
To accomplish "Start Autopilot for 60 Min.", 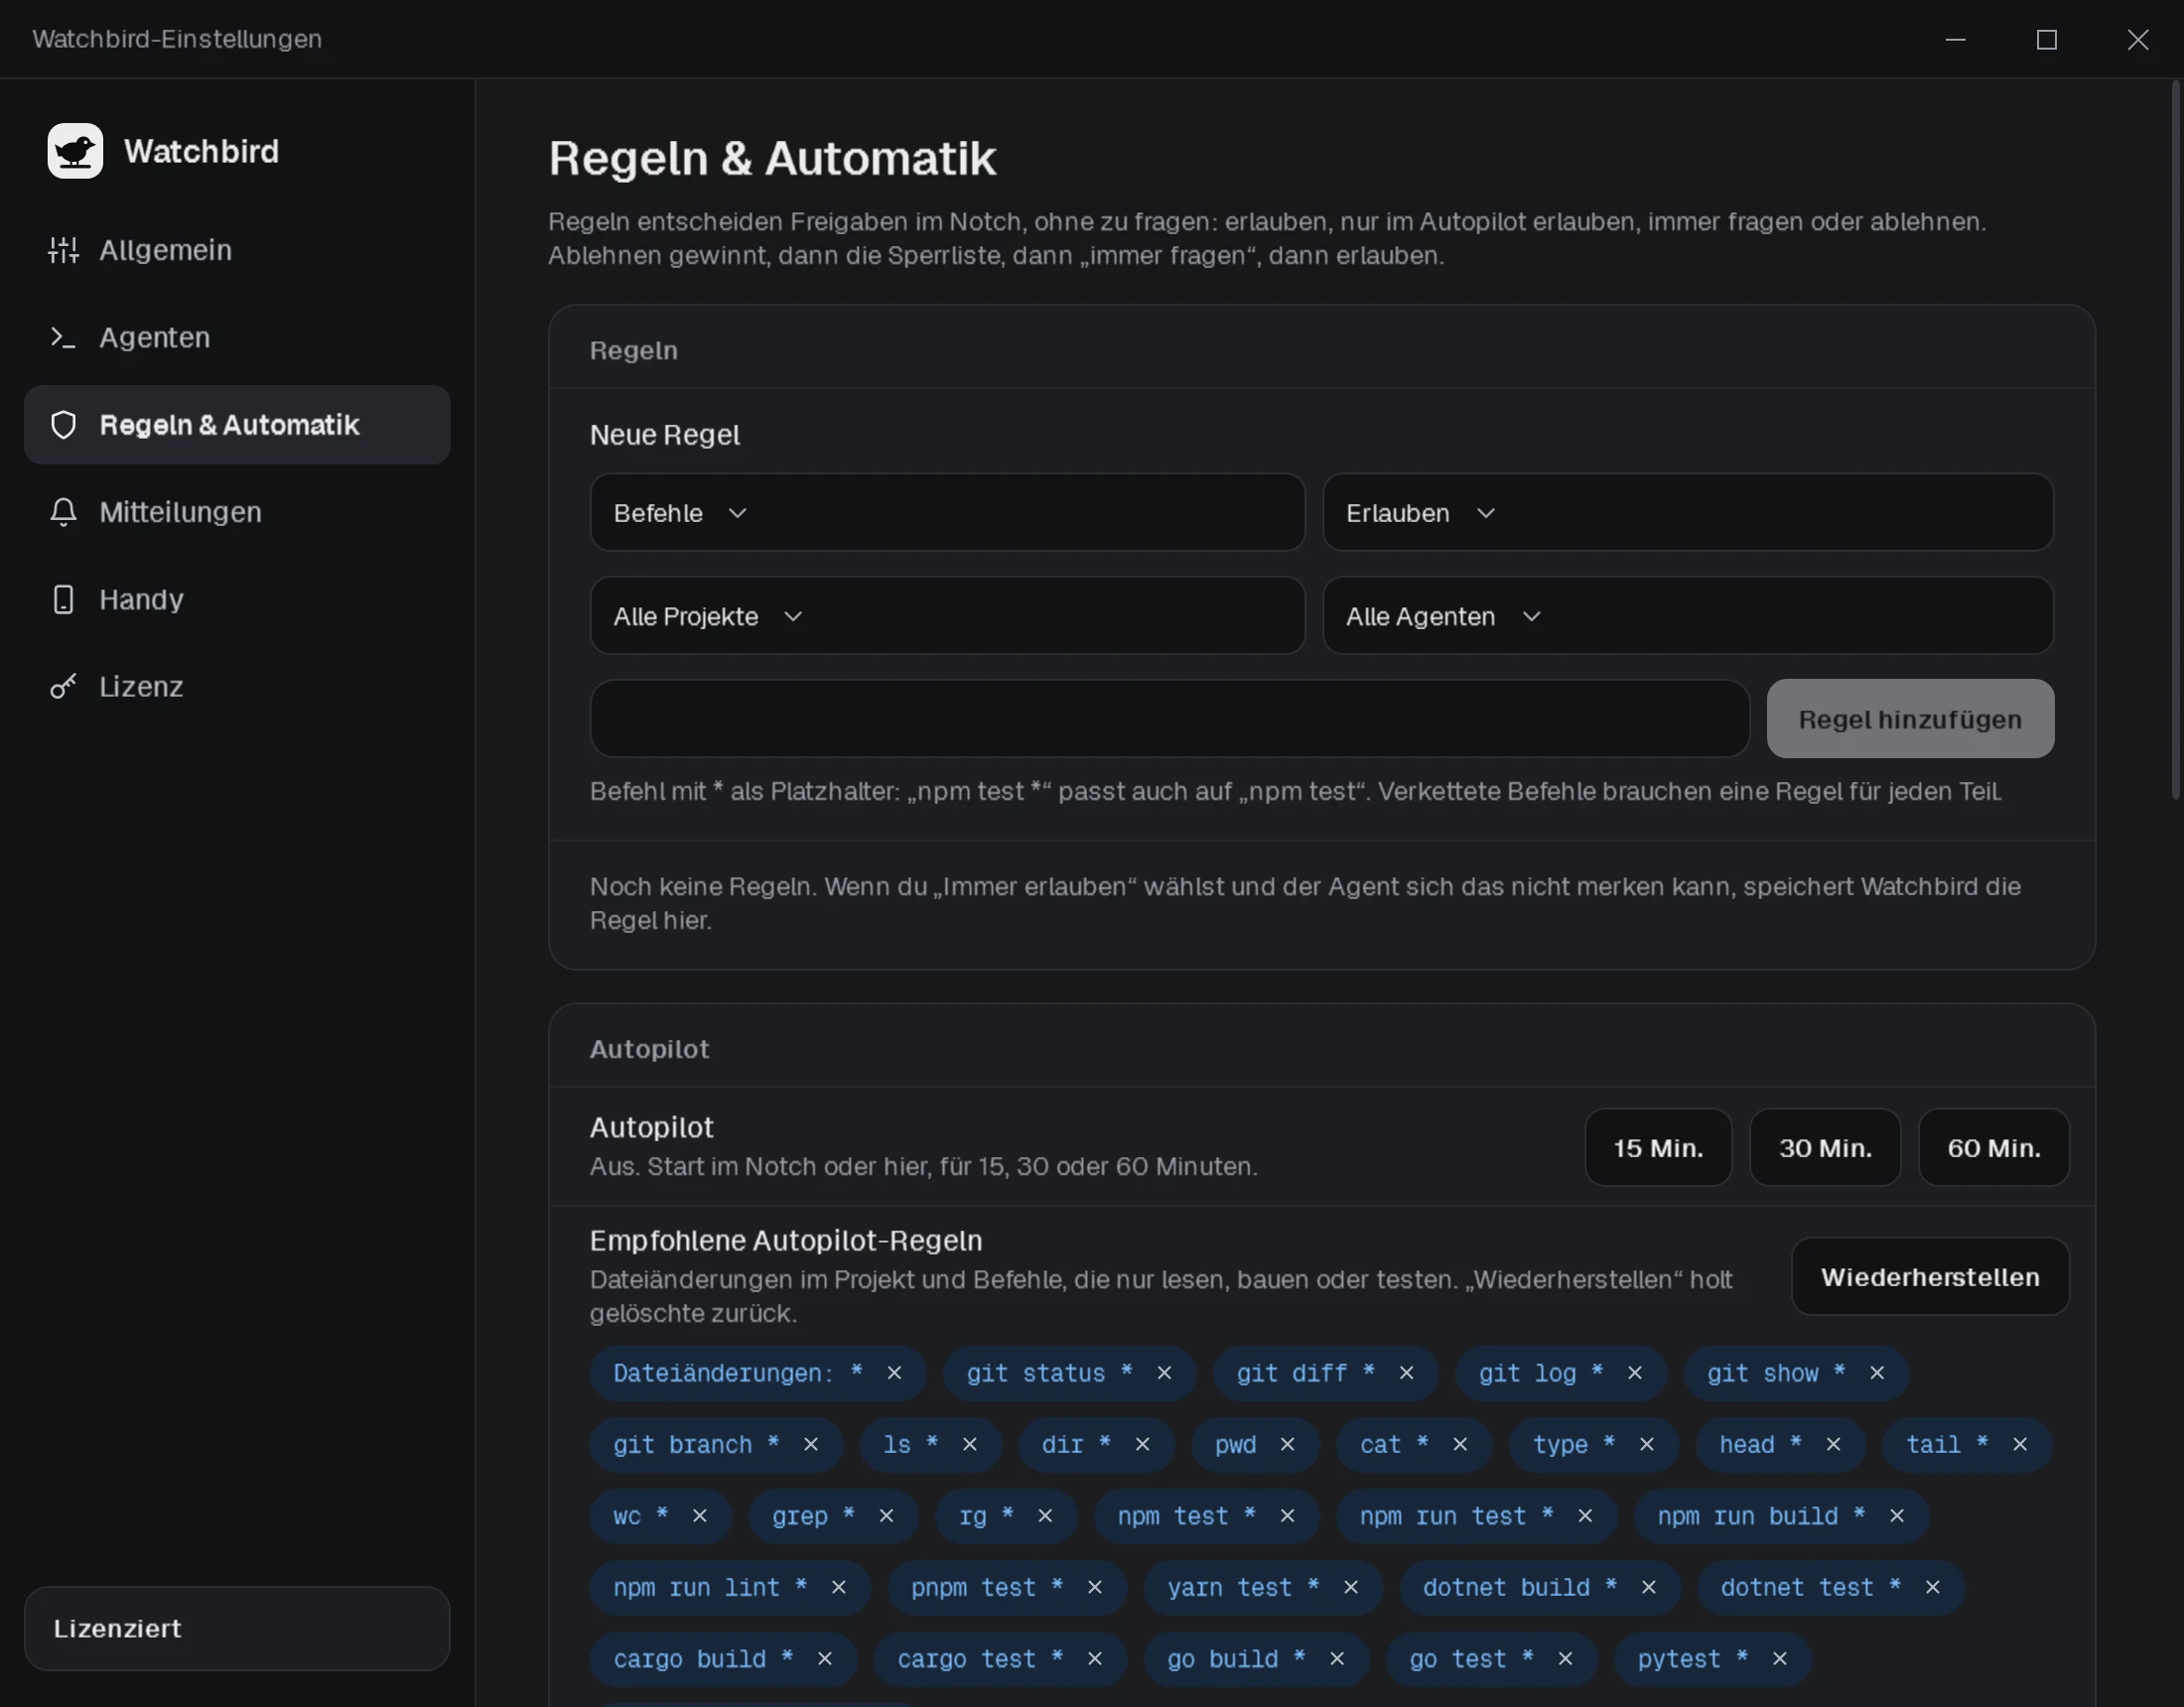I will [x=1994, y=1147].
